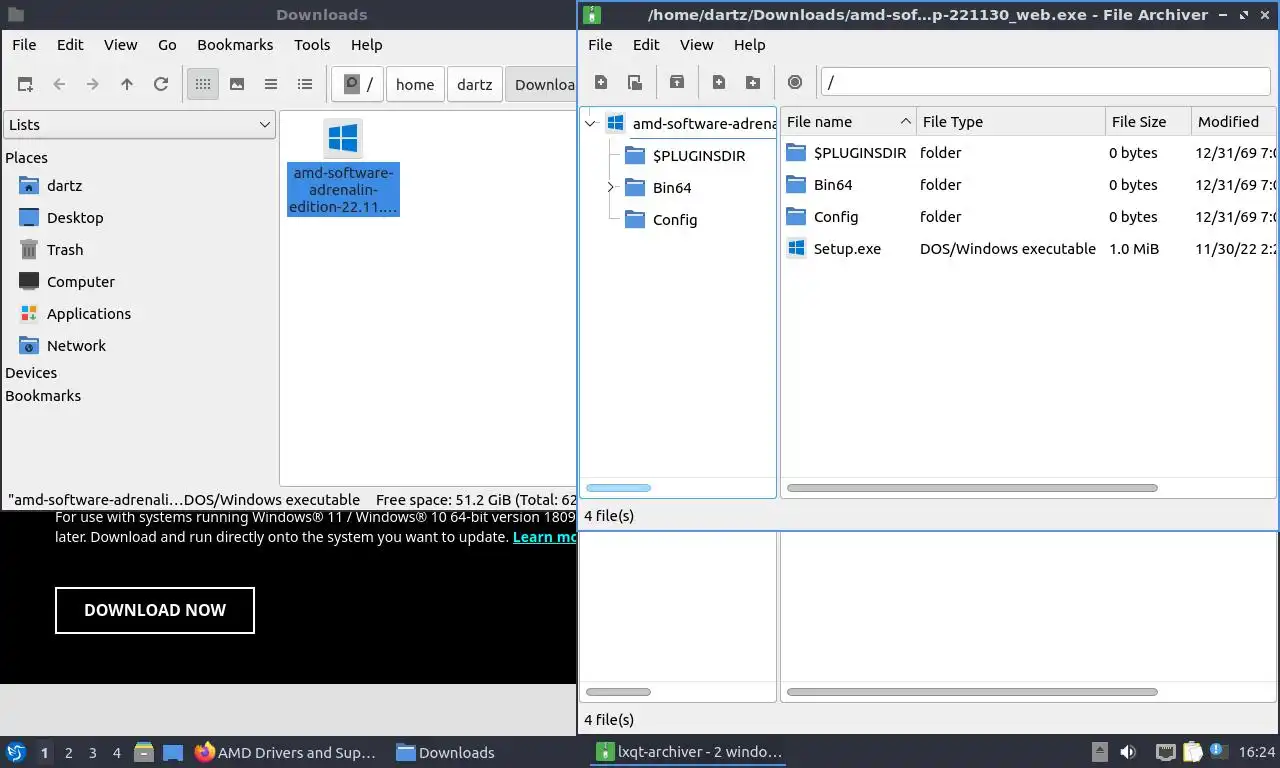The image size is (1280, 768).
Task: Open the File menu in File Archiver
Action: [x=600, y=45]
